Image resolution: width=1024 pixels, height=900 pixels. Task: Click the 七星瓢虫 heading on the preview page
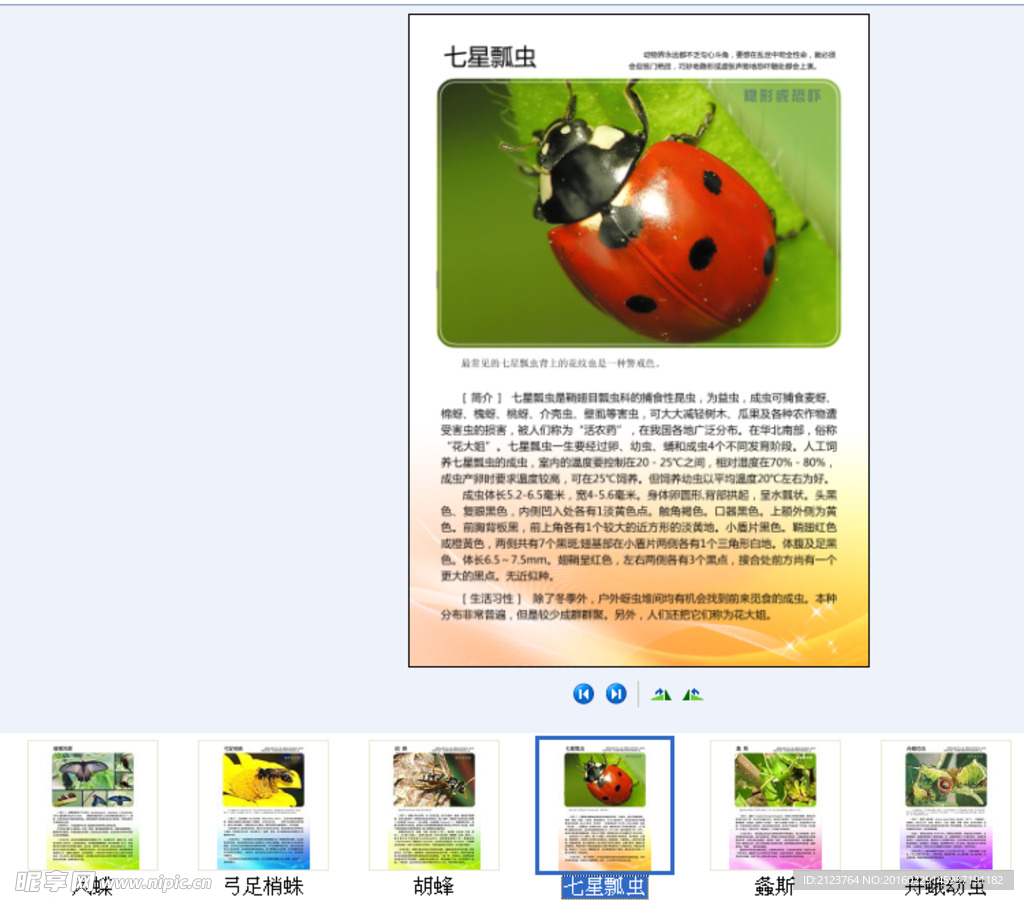(x=490, y=57)
